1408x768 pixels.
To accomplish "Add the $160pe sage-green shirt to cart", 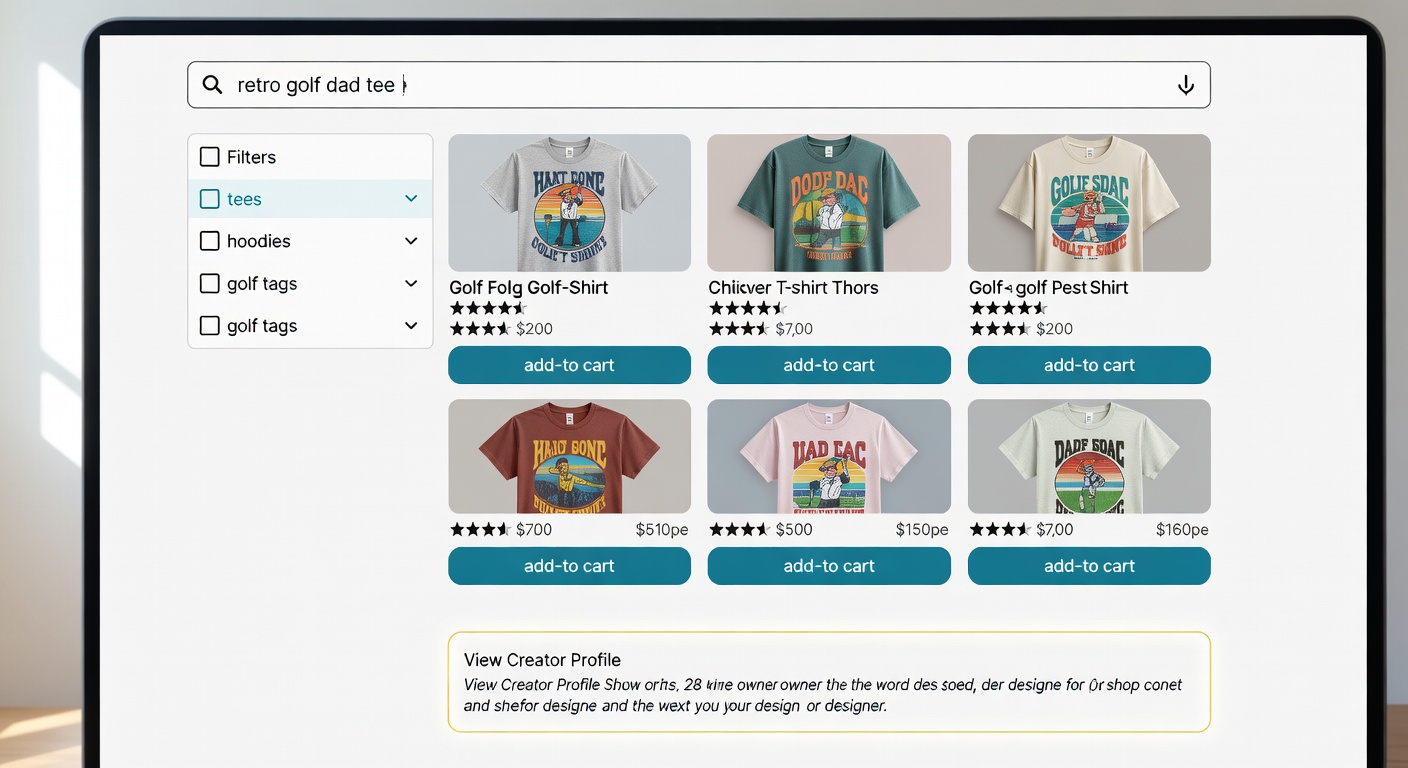I will [x=1089, y=566].
